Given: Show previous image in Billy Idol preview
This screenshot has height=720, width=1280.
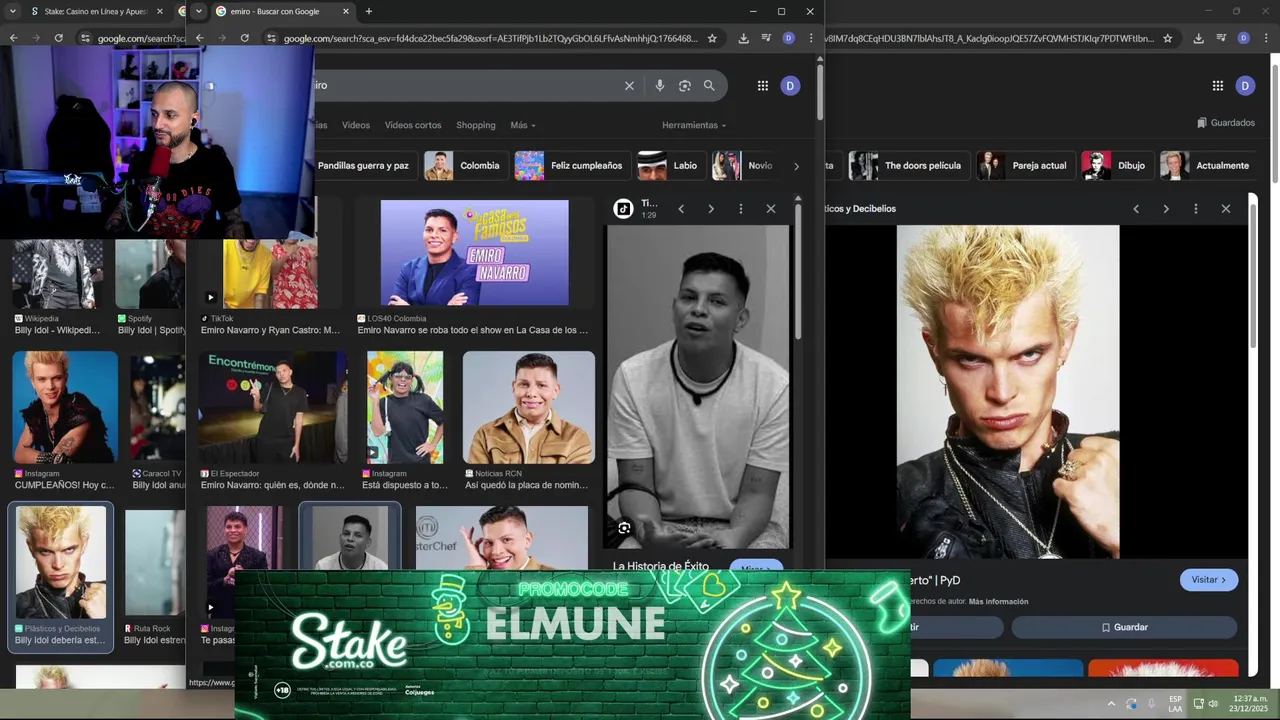Looking at the screenshot, I should pyautogui.click(x=1136, y=209).
